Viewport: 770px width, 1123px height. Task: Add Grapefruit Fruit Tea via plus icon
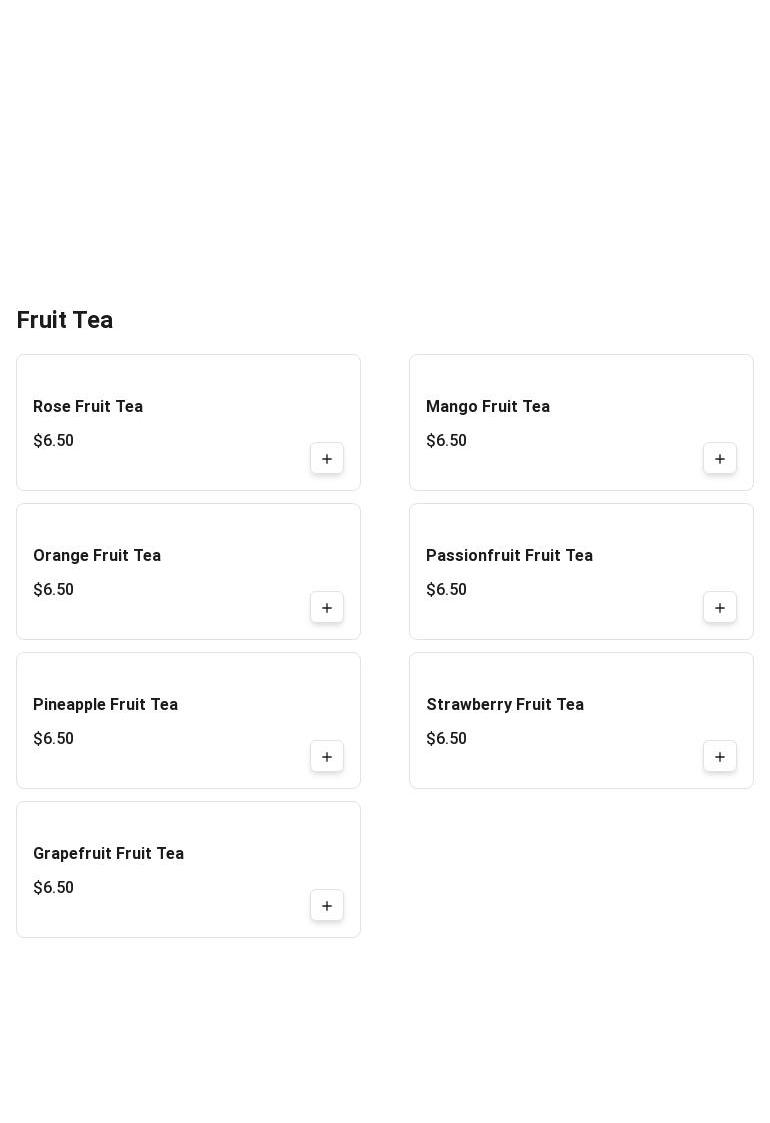coord(327,906)
